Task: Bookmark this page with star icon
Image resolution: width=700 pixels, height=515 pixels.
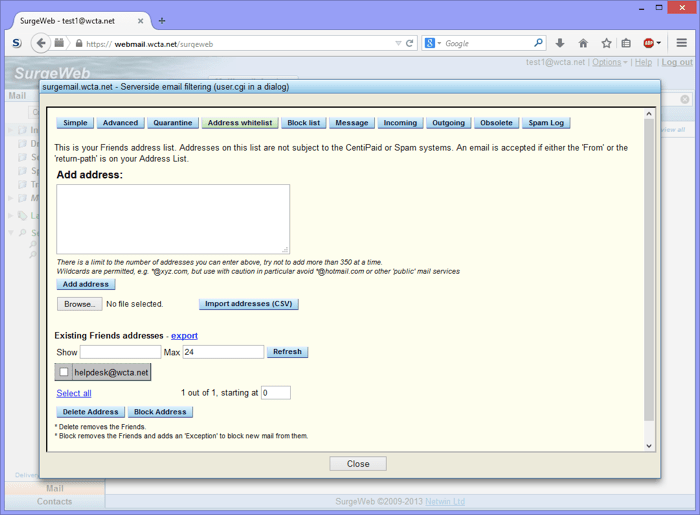Action: [x=606, y=43]
